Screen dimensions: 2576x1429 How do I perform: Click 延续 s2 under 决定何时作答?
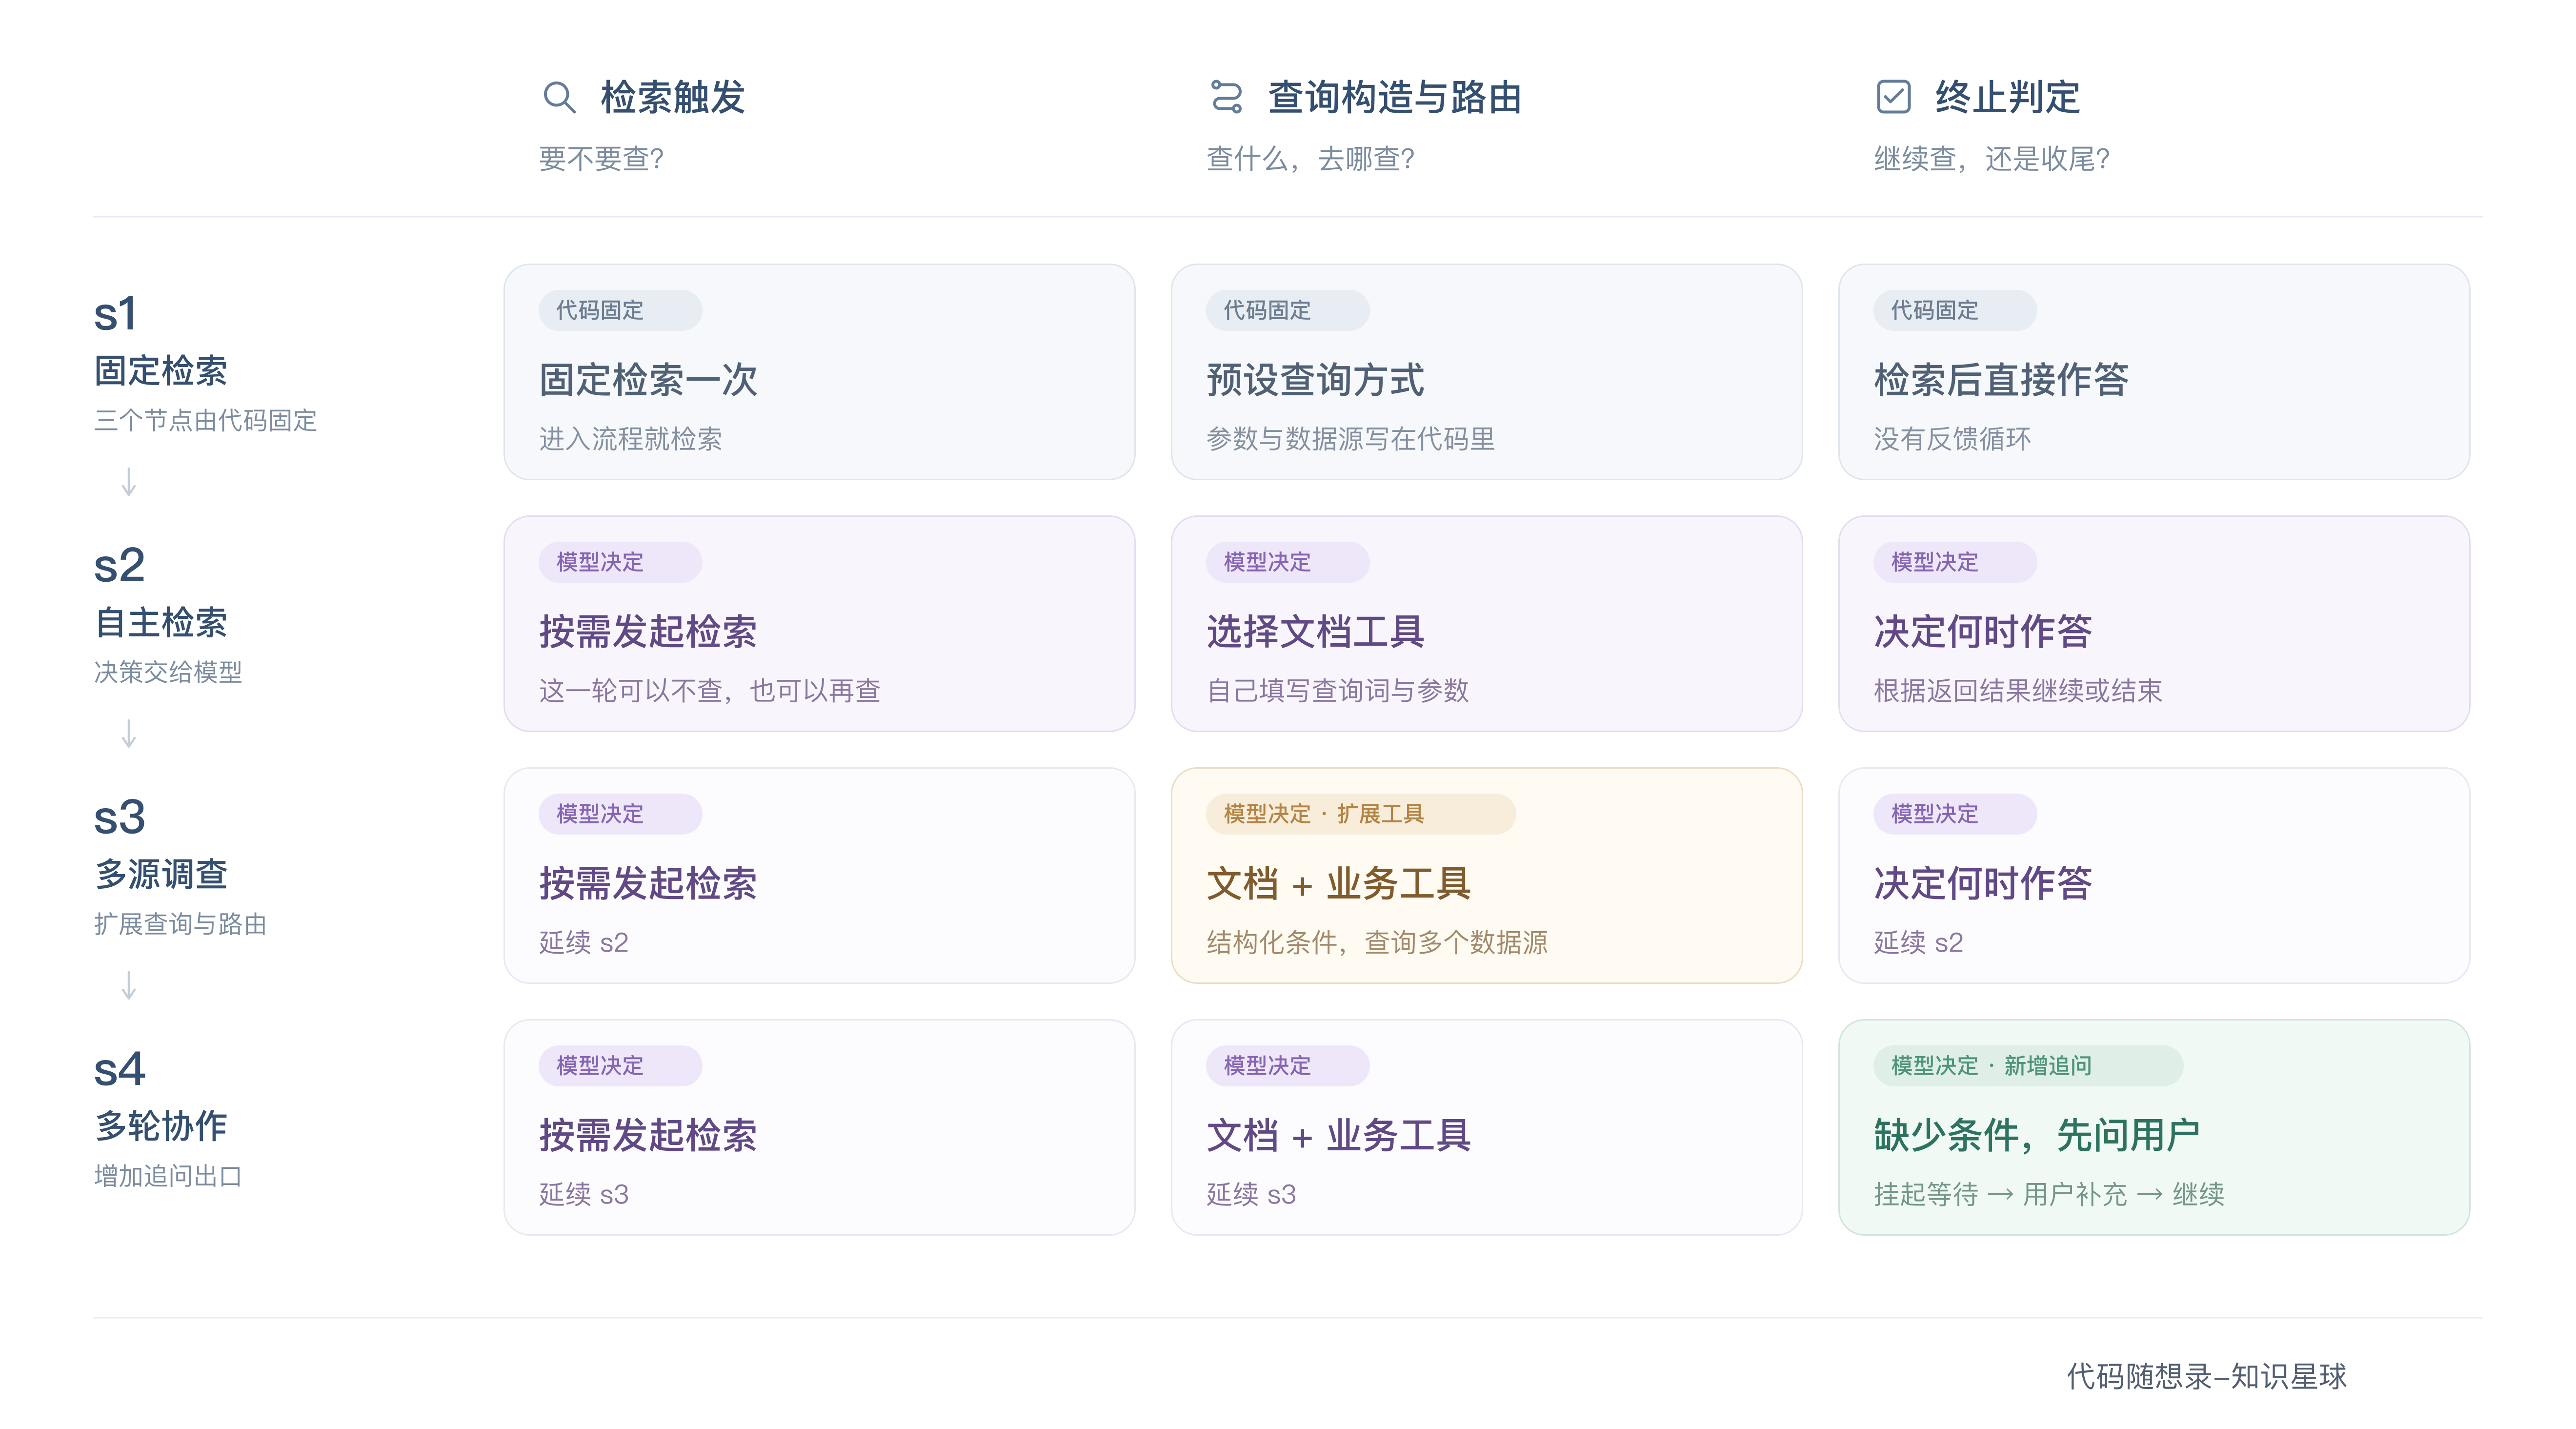point(1919,943)
